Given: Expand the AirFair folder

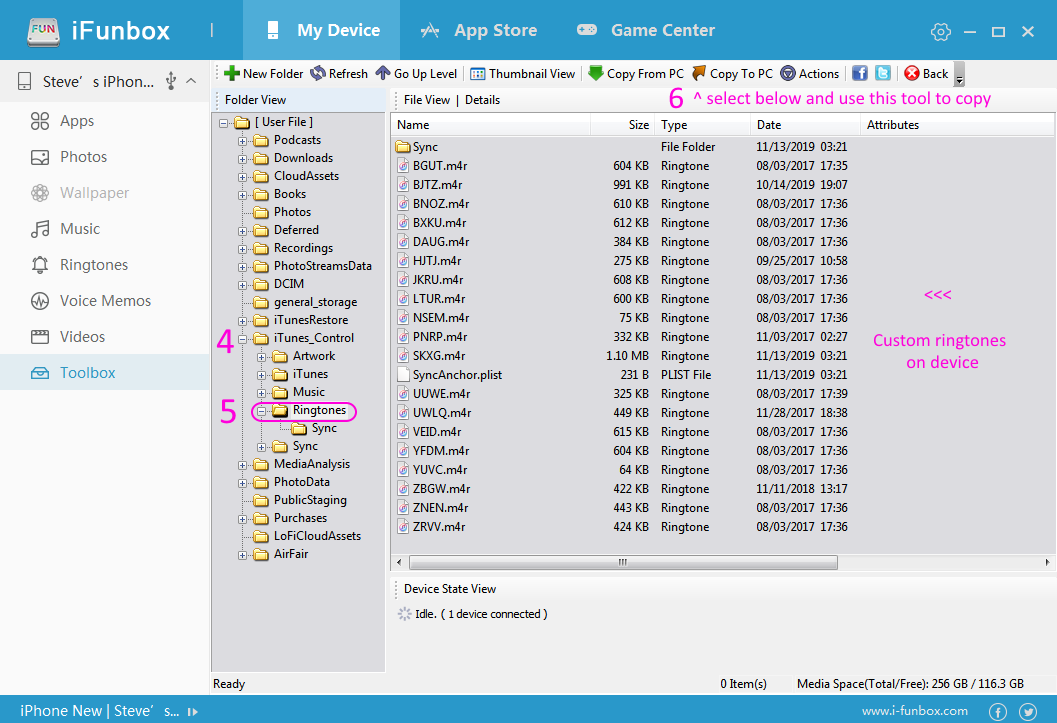Looking at the screenshot, I should [x=242, y=555].
